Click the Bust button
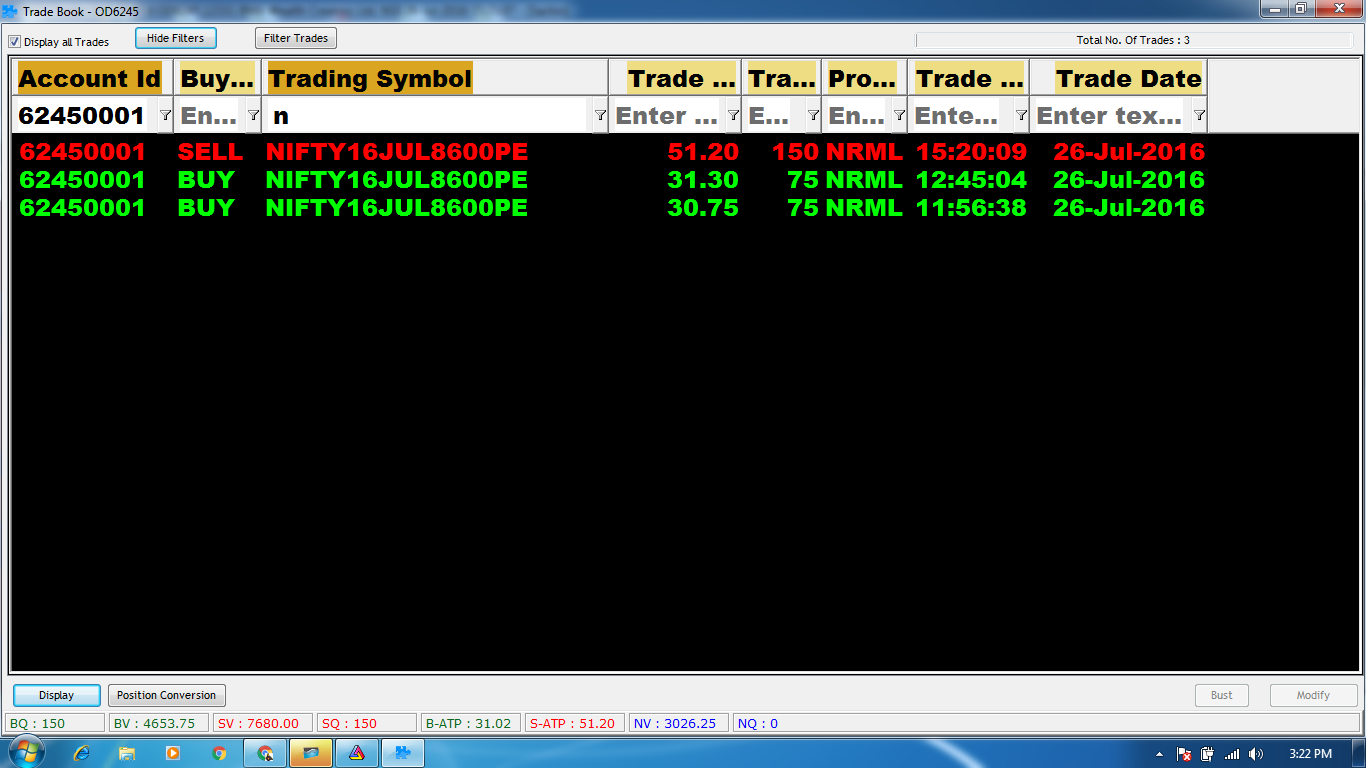1366x768 pixels. pyautogui.click(x=1222, y=695)
